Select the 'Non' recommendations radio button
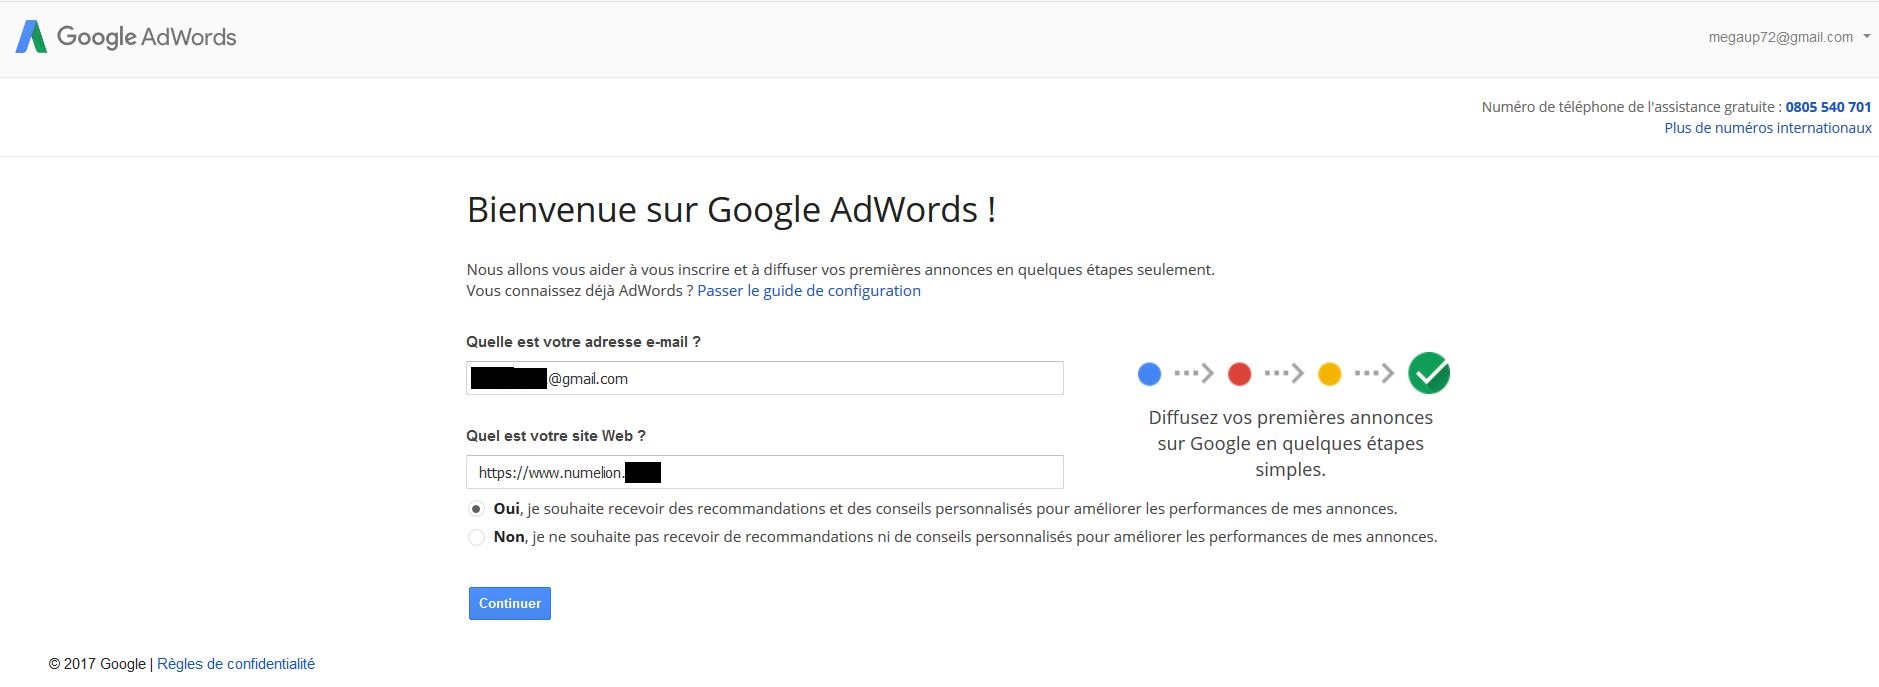The image size is (1879, 687). point(476,537)
